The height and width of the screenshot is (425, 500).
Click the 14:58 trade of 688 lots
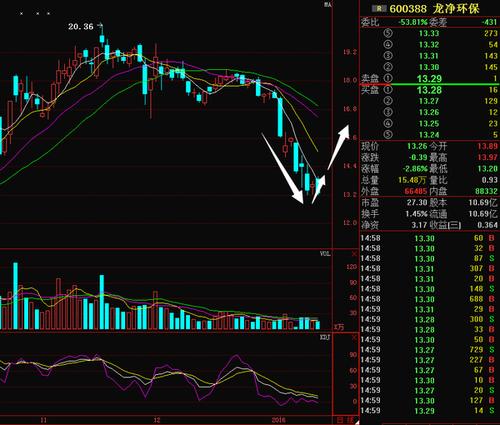[428, 299]
